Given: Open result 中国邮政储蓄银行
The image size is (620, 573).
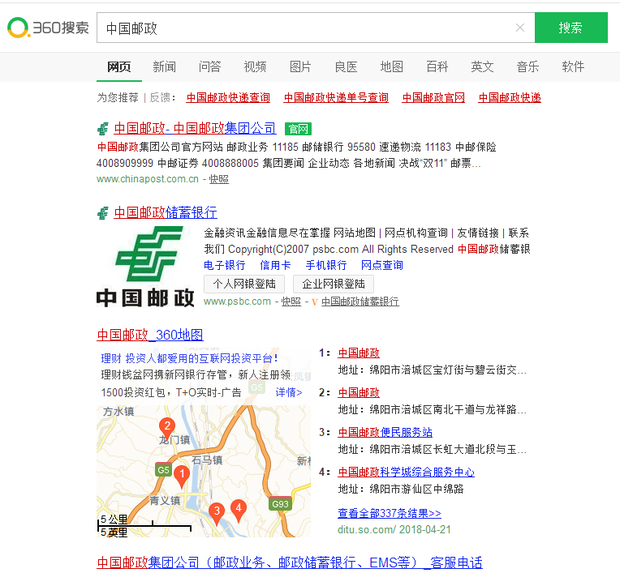Looking at the screenshot, I should click(165, 213).
